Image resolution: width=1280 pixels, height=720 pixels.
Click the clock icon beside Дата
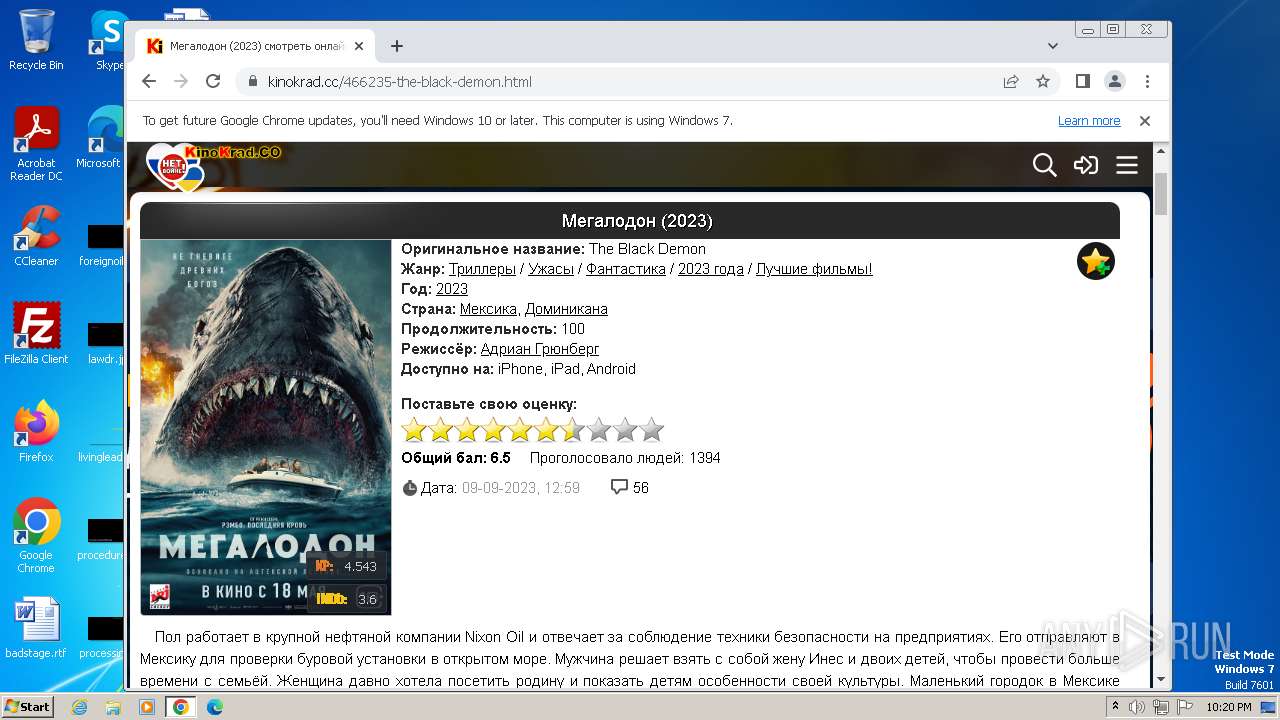click(409, 488)
